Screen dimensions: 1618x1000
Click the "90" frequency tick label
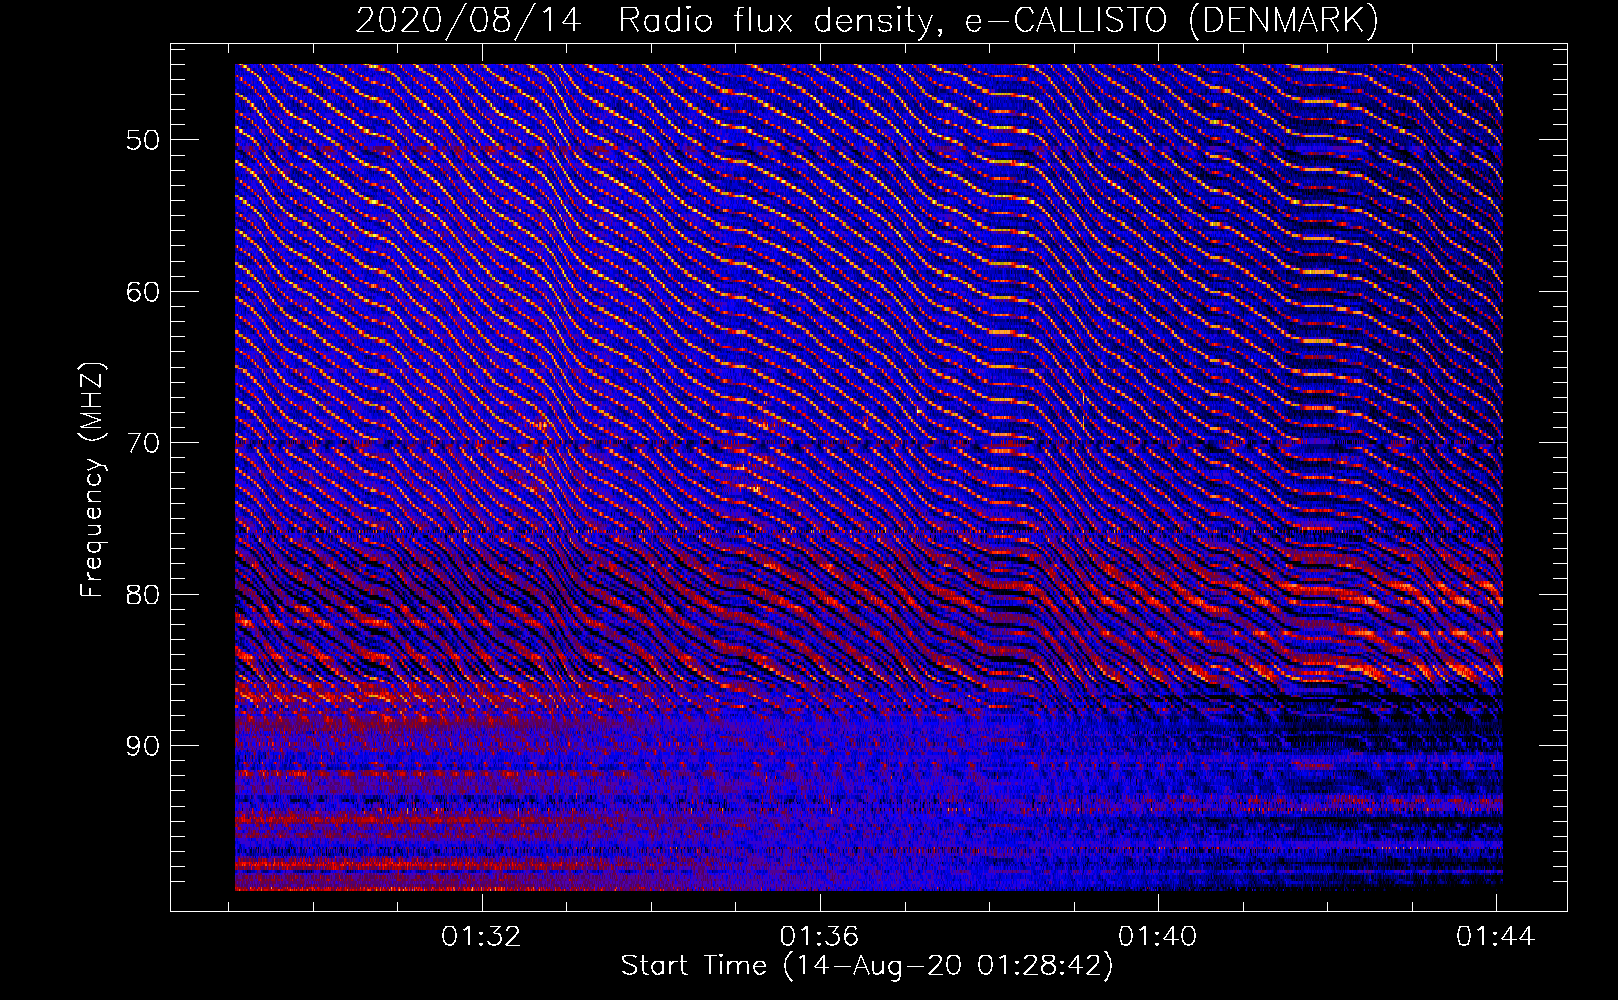(x=143, y=746)
